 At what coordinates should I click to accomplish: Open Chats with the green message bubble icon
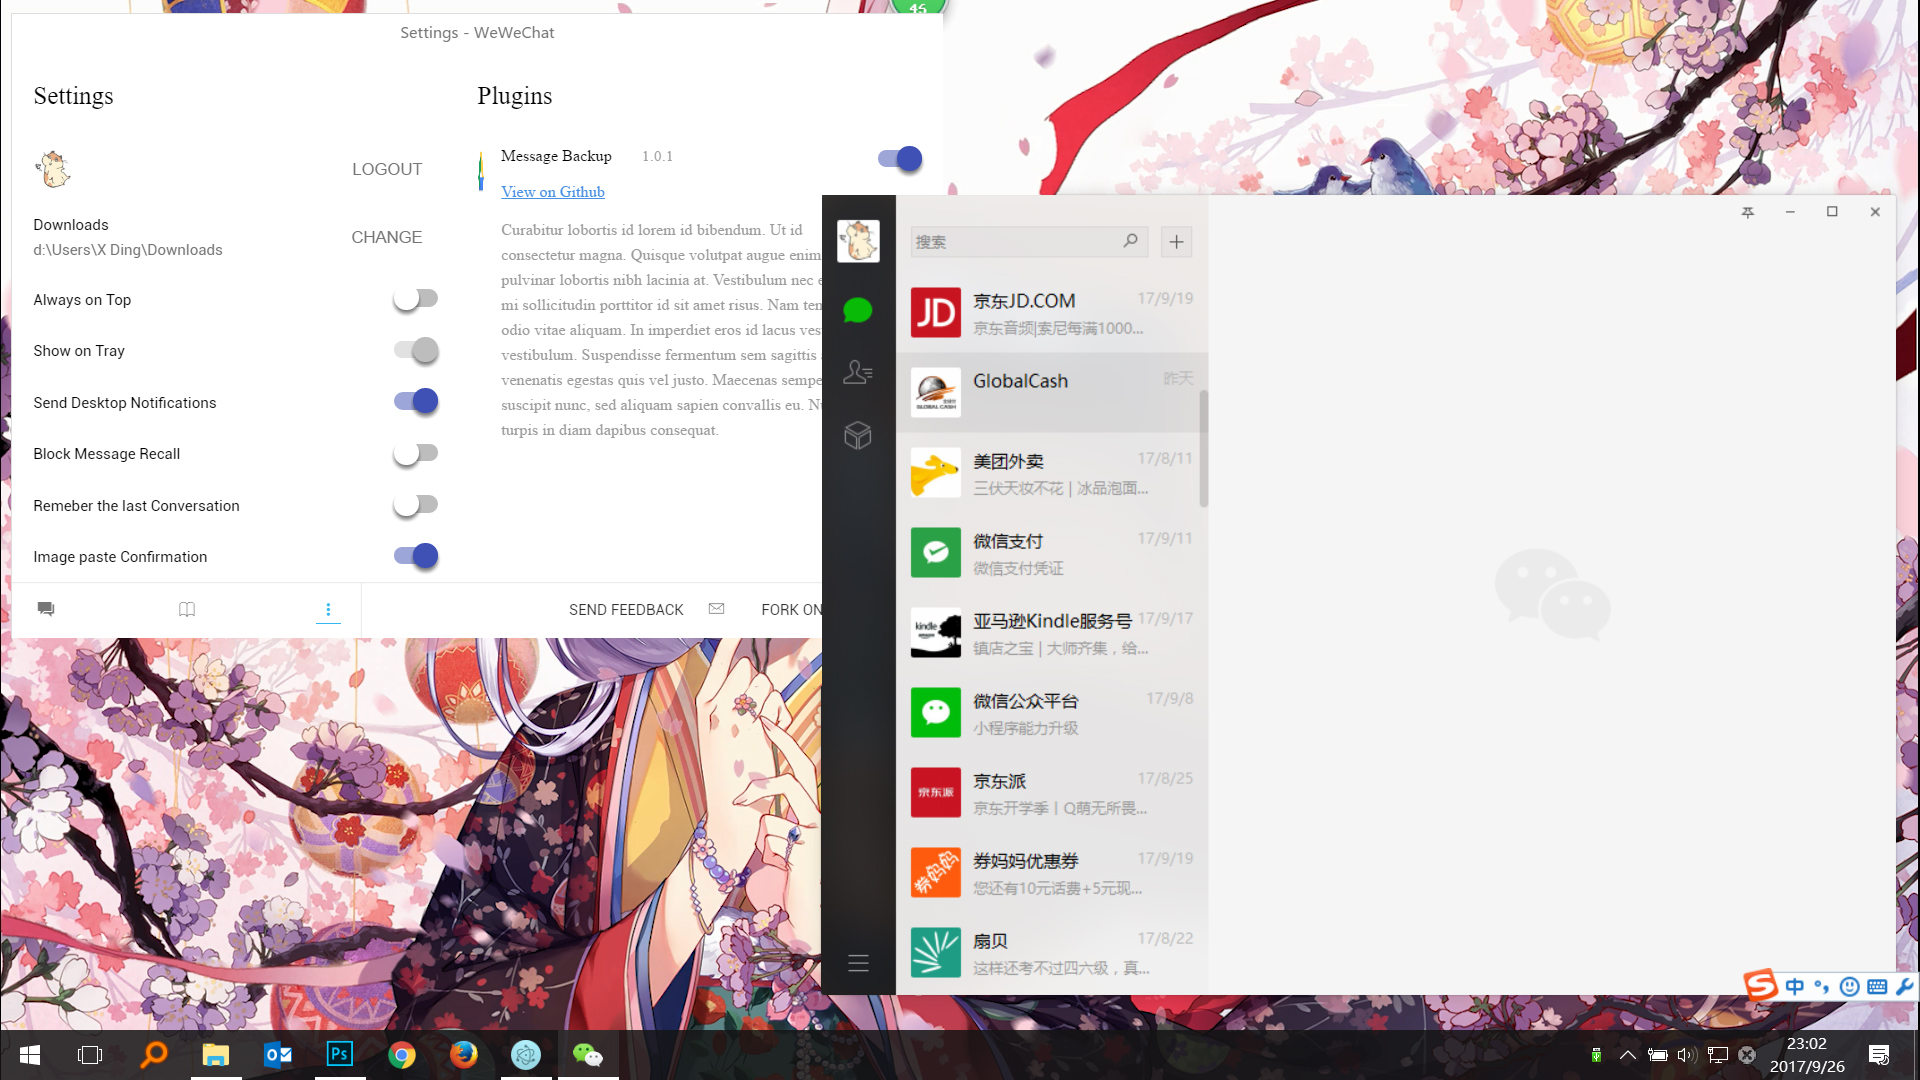click(x=857, y=311)
